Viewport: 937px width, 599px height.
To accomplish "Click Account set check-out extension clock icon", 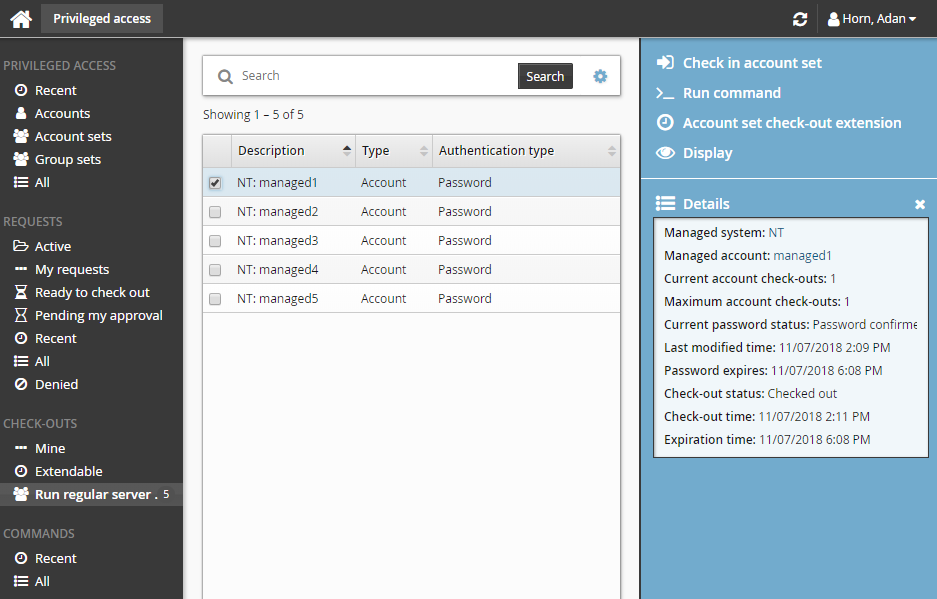I will (665, 123).
